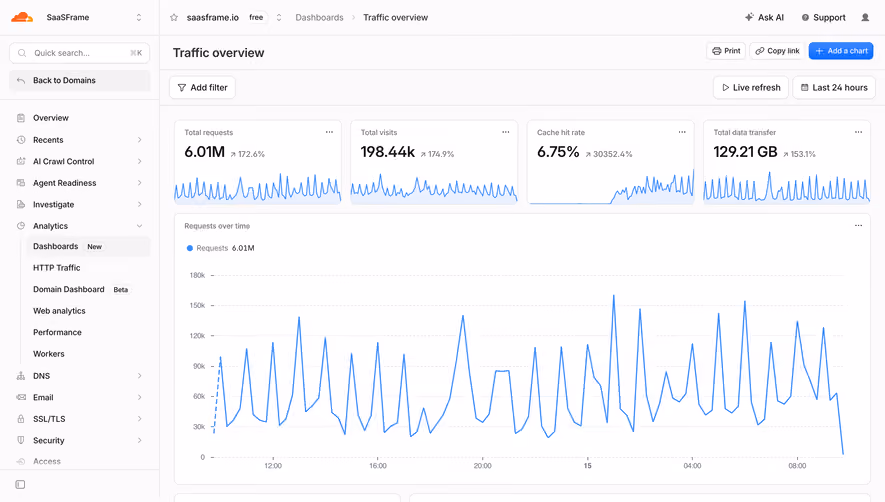Click the 129.21 GB data transfer value

point(745,152)
